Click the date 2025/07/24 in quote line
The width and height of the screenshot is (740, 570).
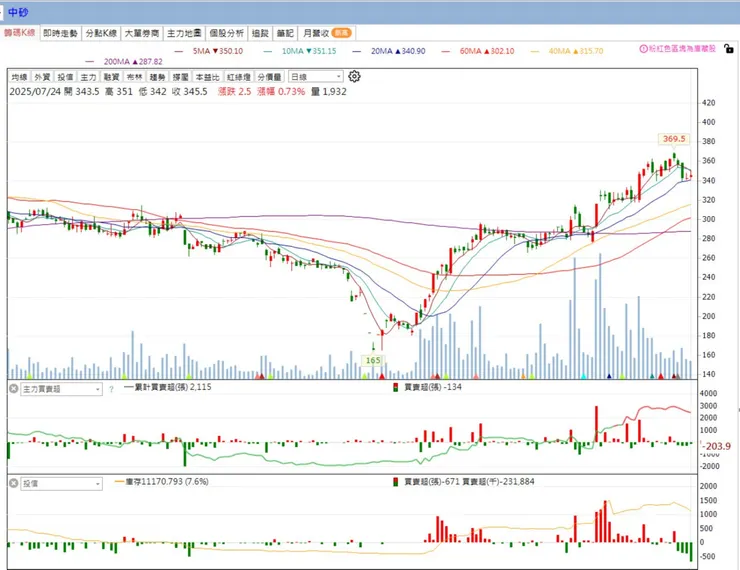point(35,92)
